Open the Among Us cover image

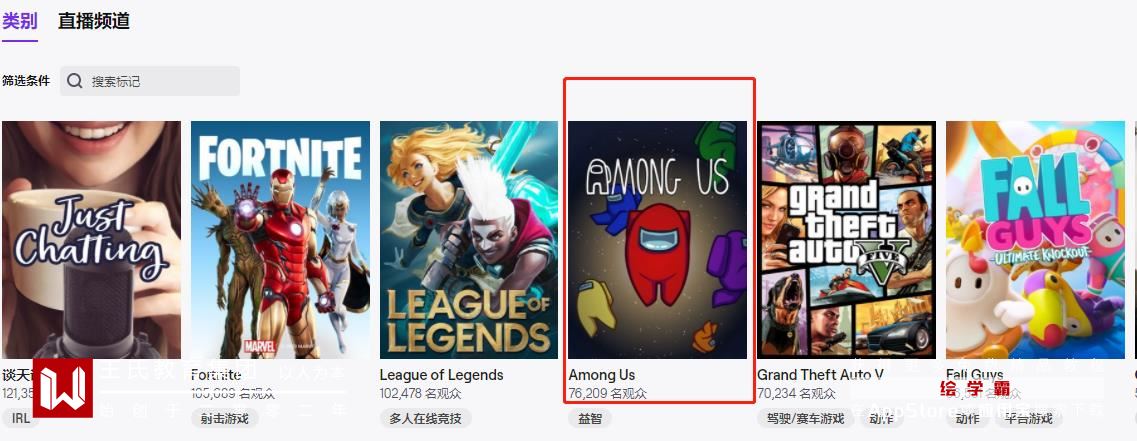click(658, 239)
